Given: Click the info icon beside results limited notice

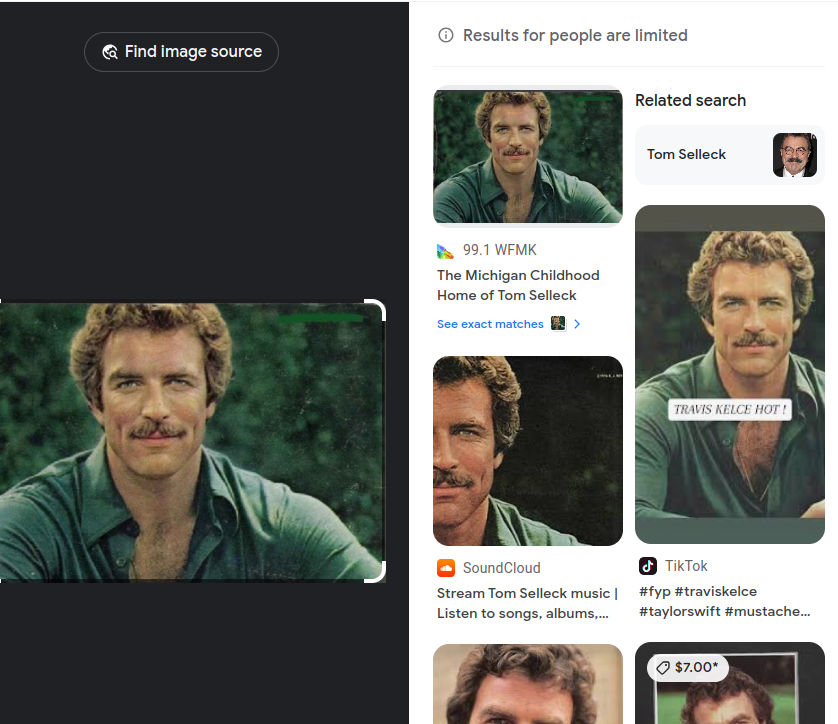Looking at the screenshot, I should [446, 35].
